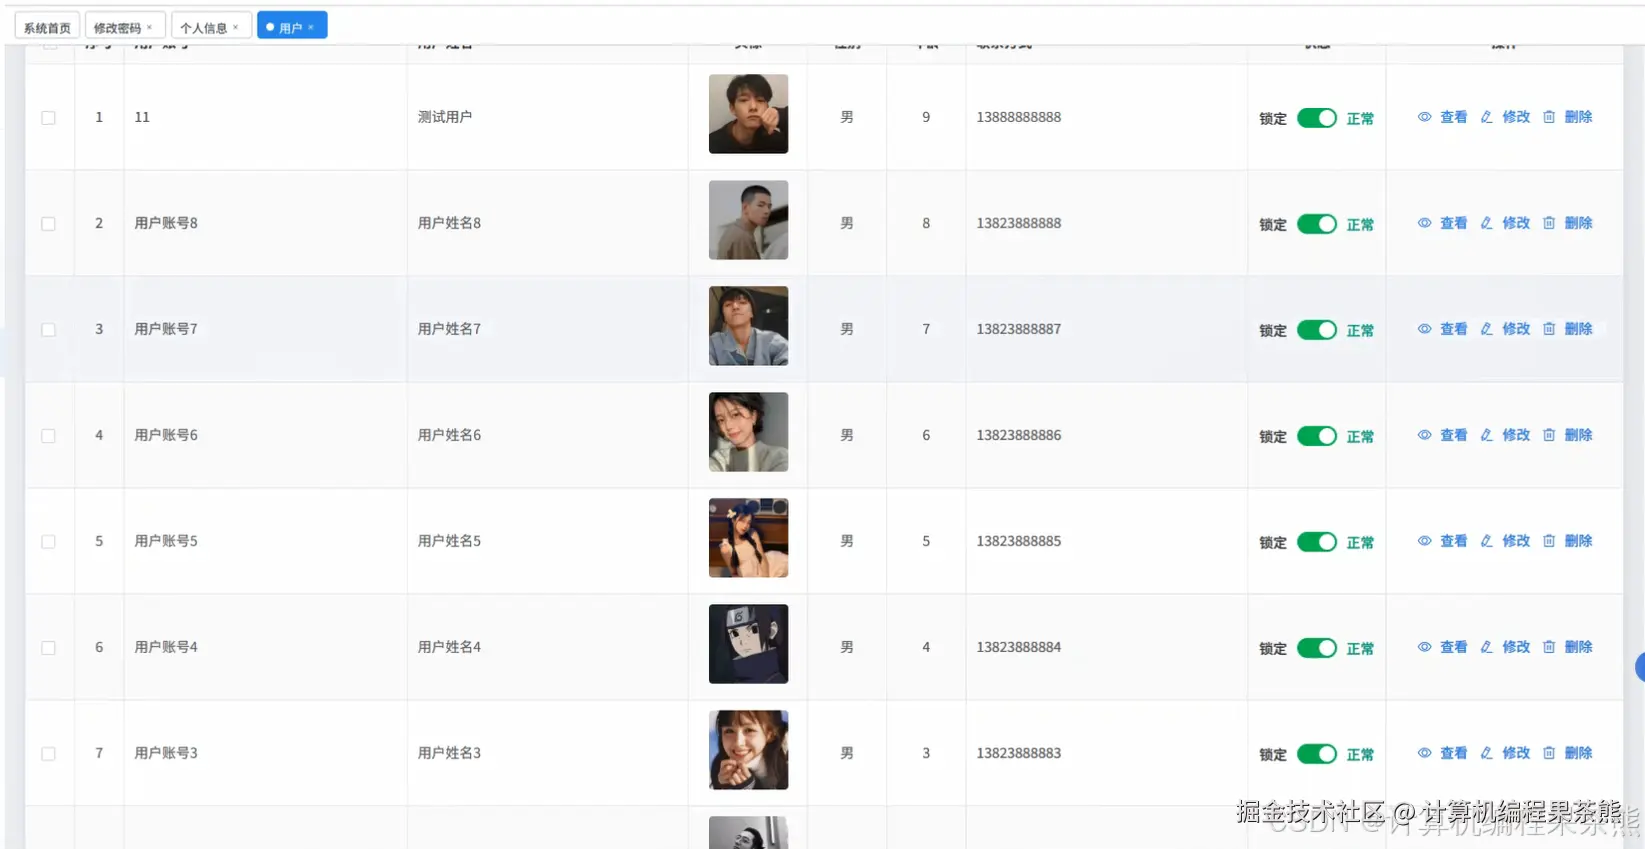Check the row checkbox for 用户账号7
This screenshot has height=849, width=1645.
point(48,330)
